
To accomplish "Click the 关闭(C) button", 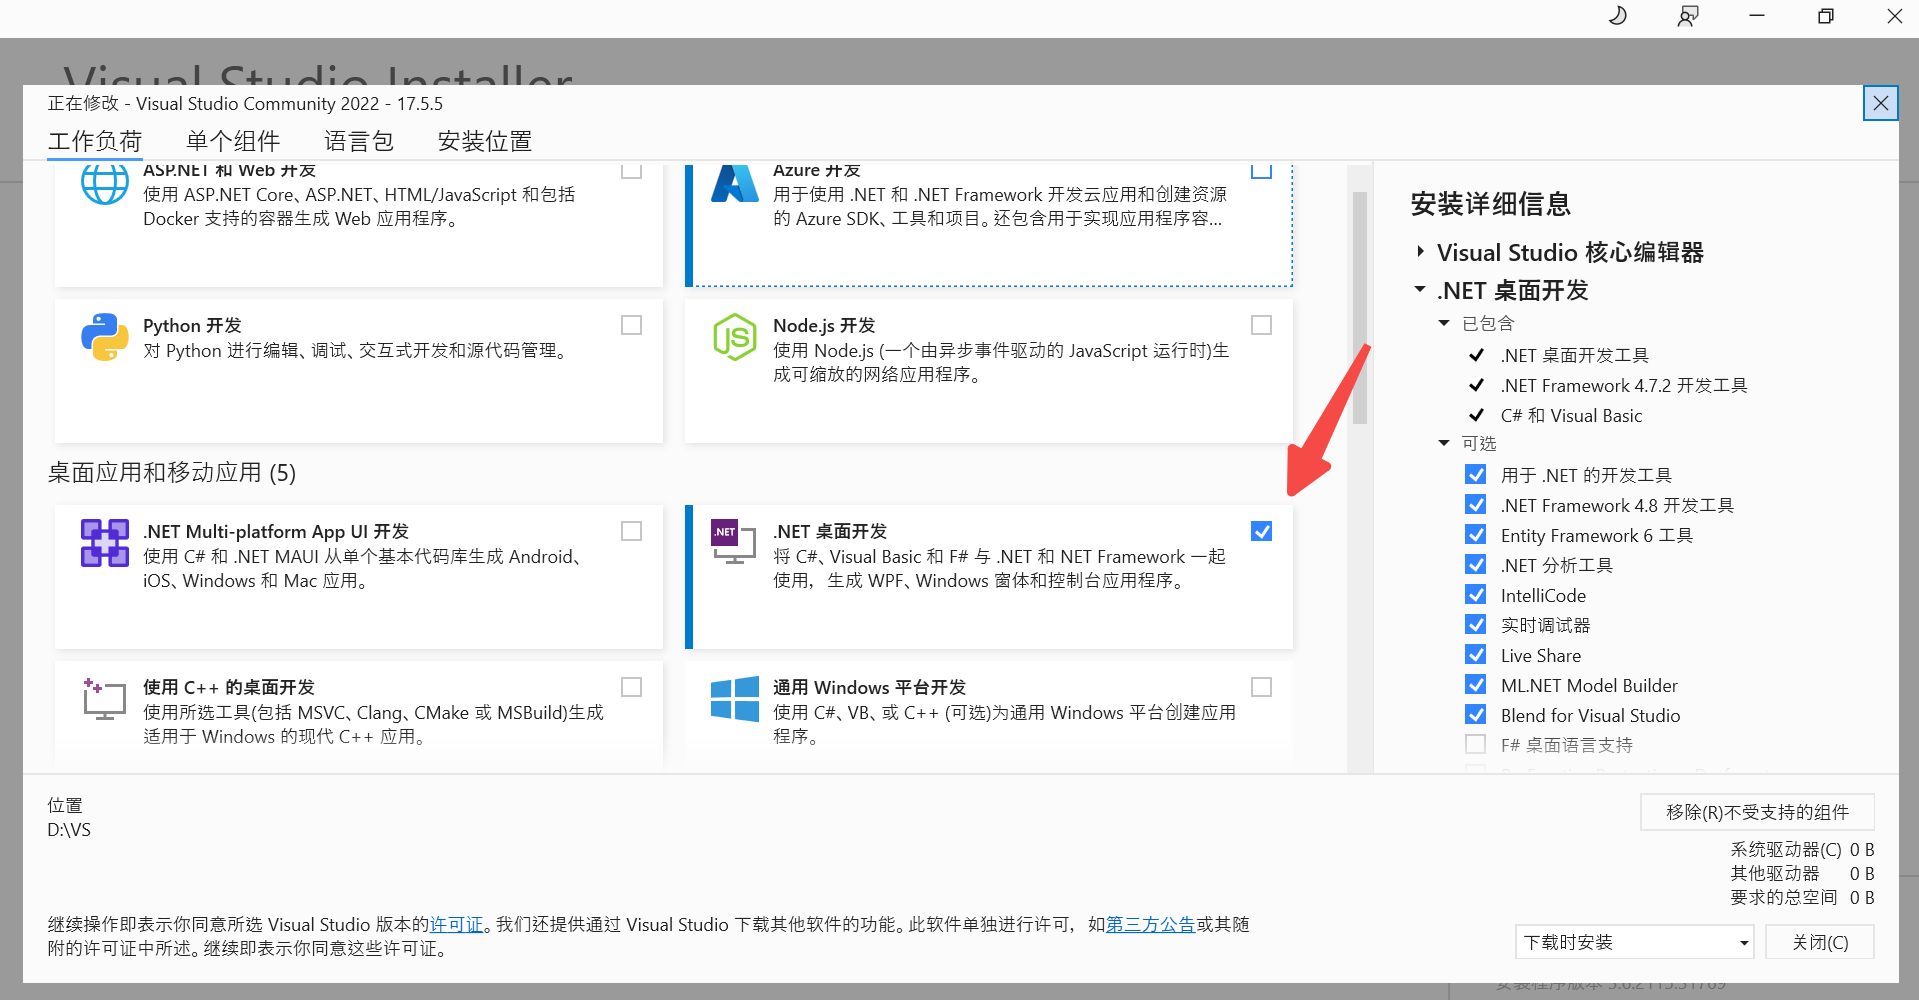I will coord(1820,942).
